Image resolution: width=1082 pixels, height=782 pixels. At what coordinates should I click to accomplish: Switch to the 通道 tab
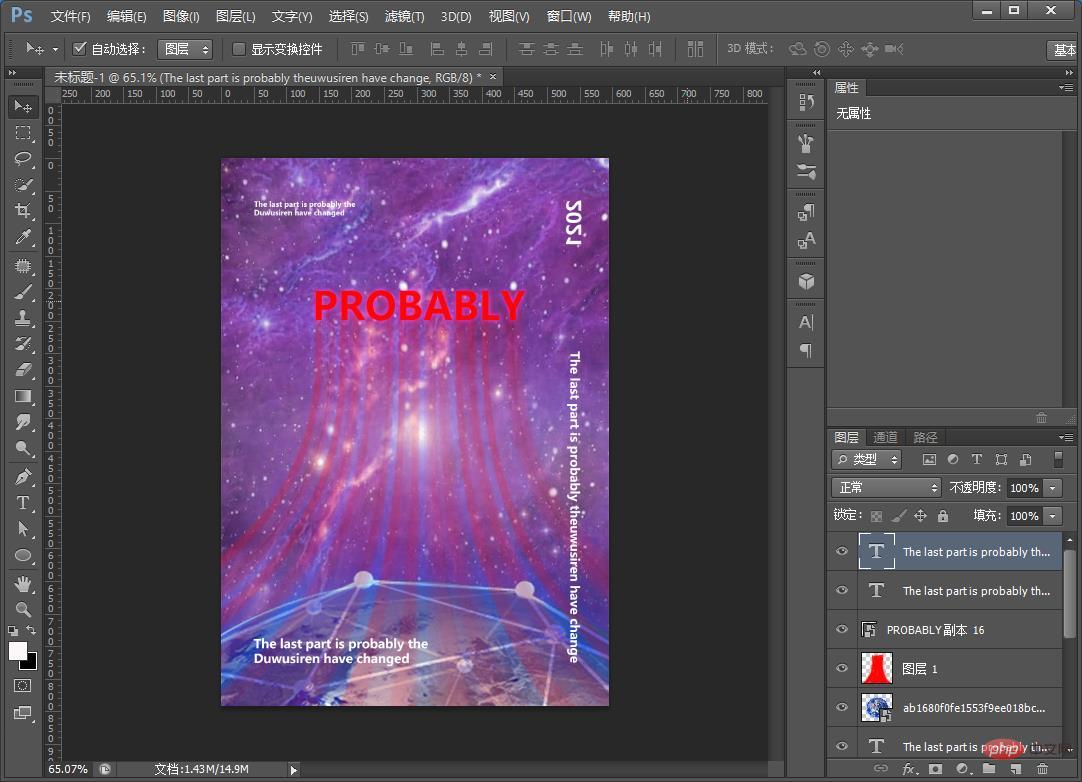(885, 437)
